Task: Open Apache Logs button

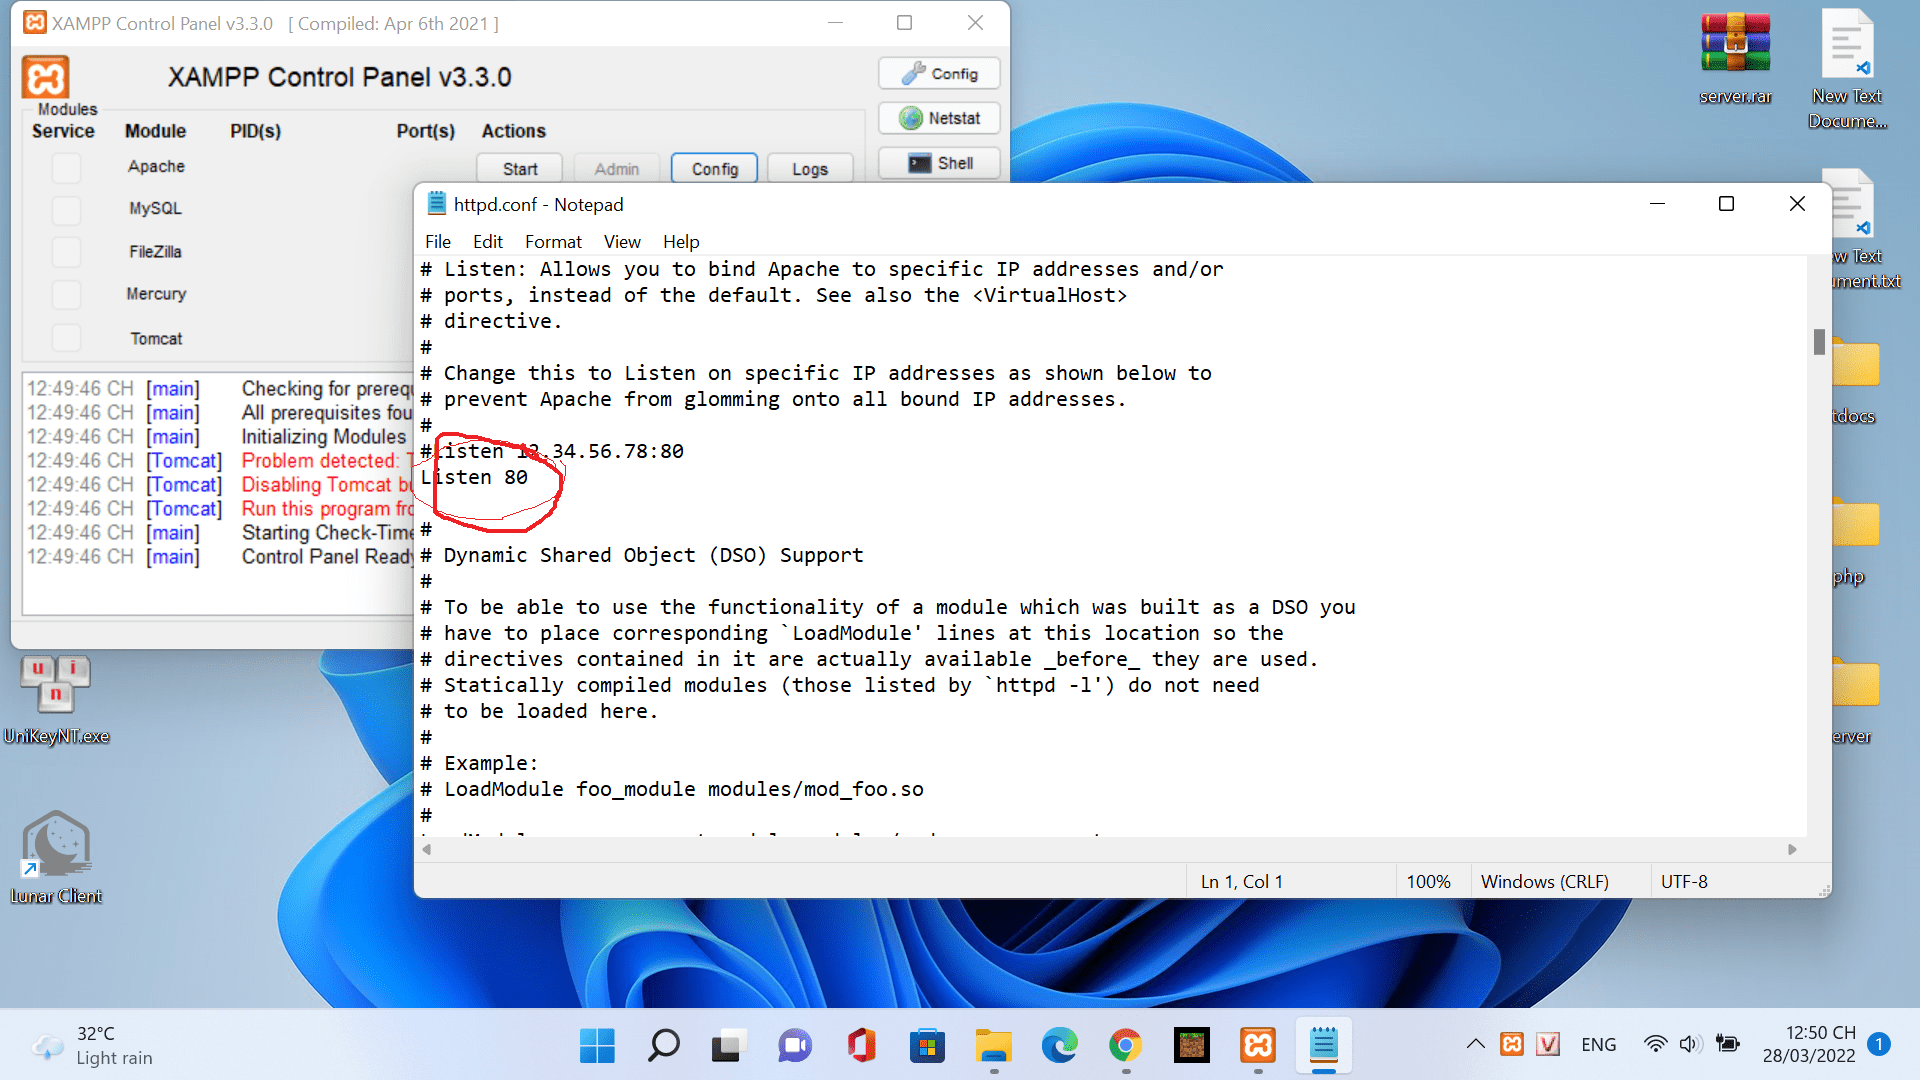Action: pos(810,169)
